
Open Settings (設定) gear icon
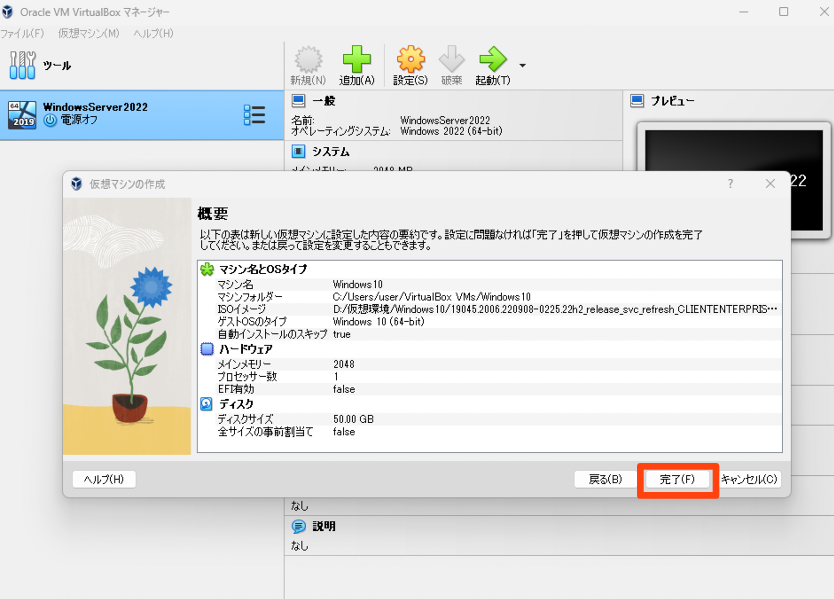(410, 59)
